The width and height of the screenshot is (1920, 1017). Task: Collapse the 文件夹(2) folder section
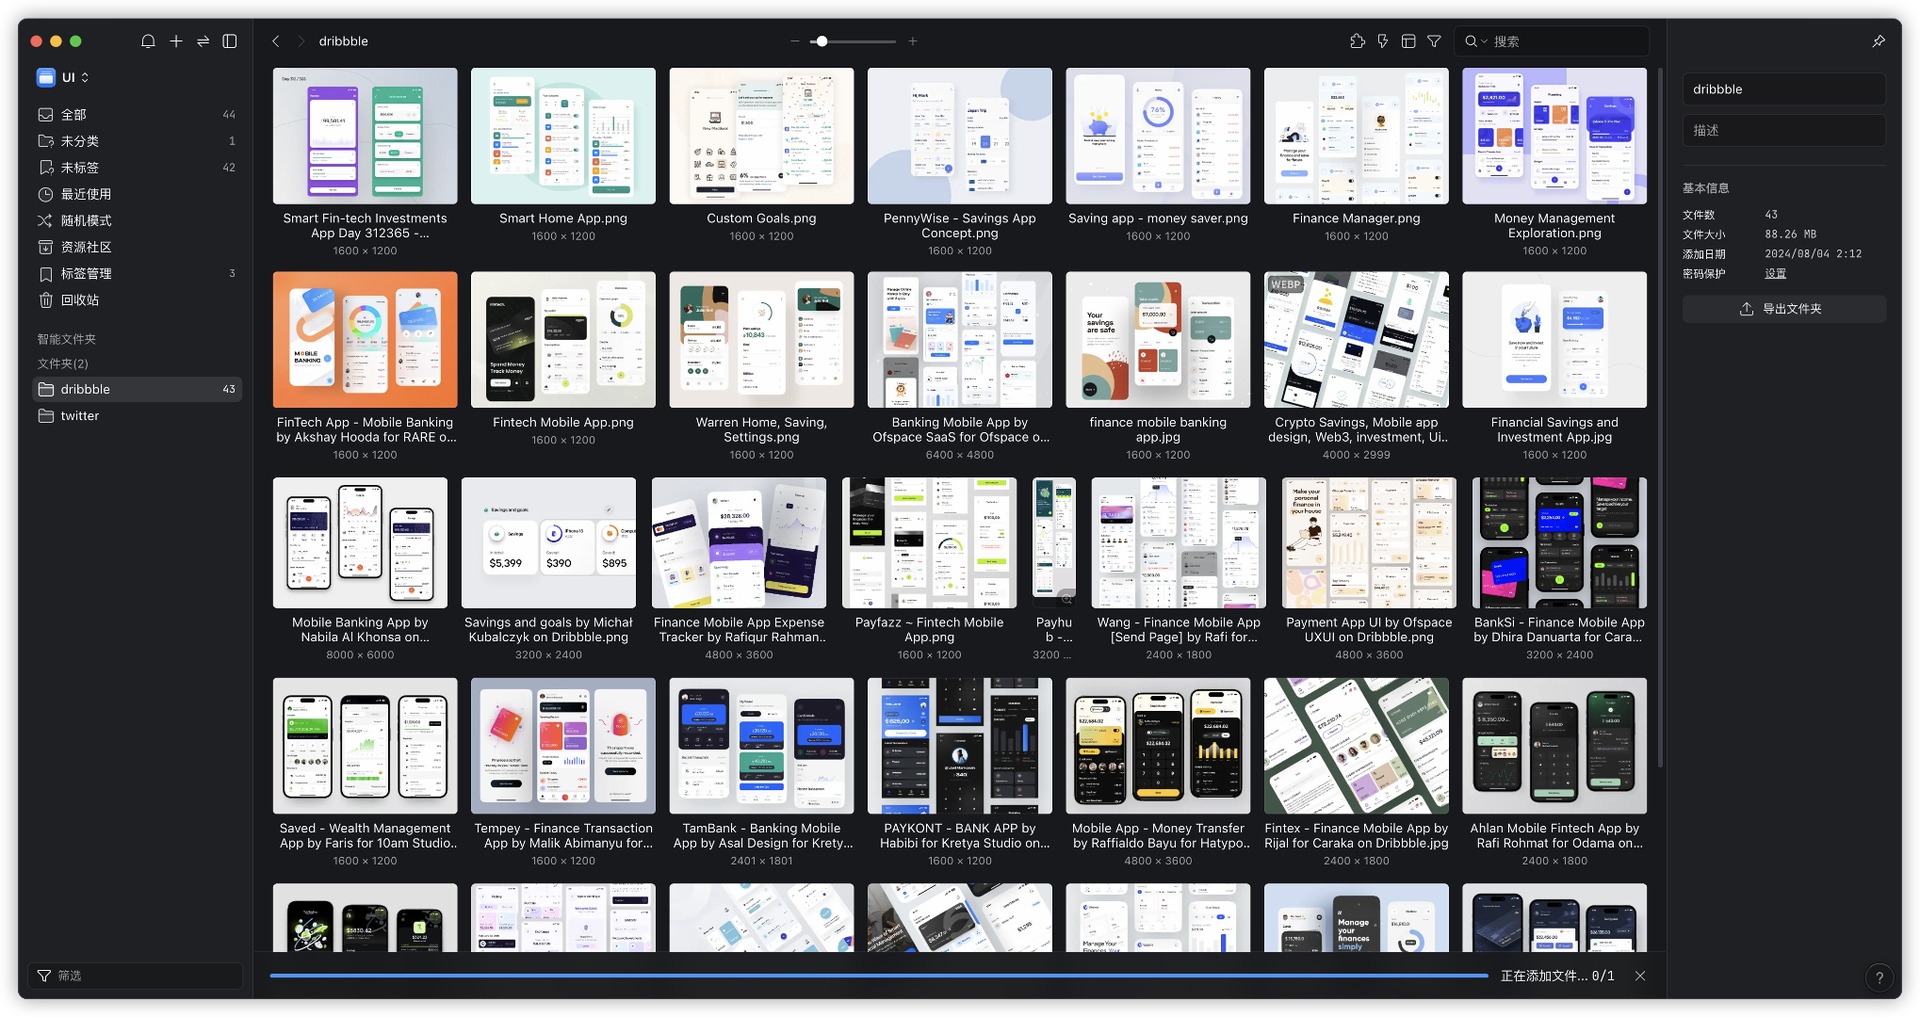pyautogui.click(x=63, y=364)
